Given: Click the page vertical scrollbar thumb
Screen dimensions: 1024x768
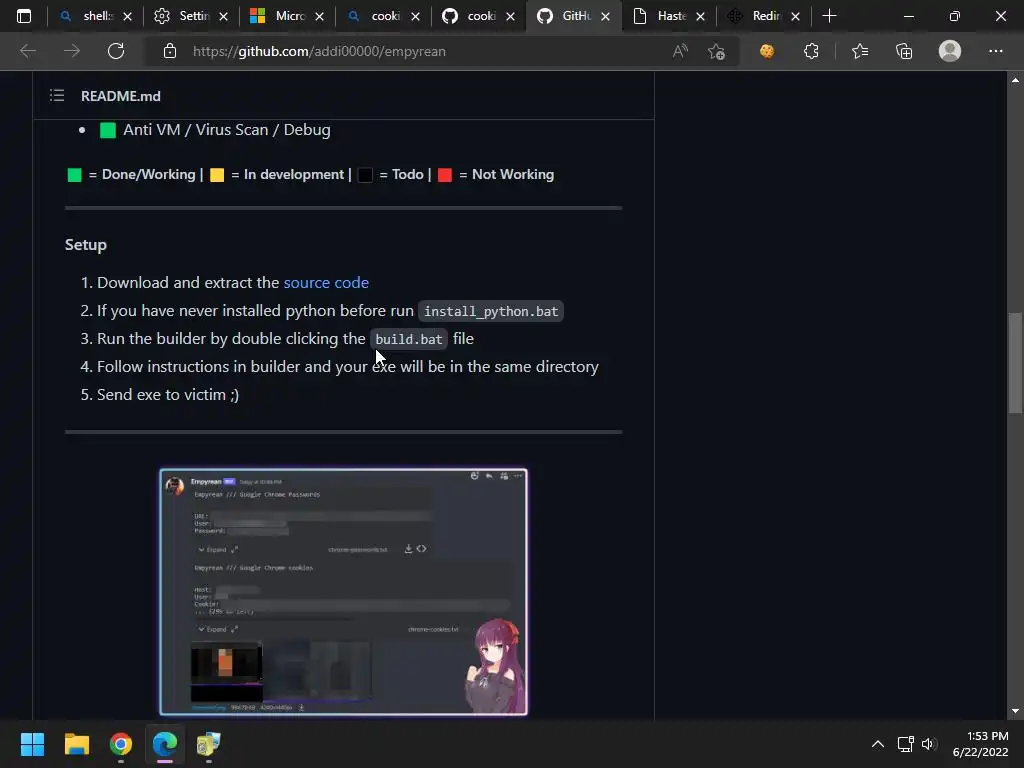Looking at the screenshot, I should 1015,363.
